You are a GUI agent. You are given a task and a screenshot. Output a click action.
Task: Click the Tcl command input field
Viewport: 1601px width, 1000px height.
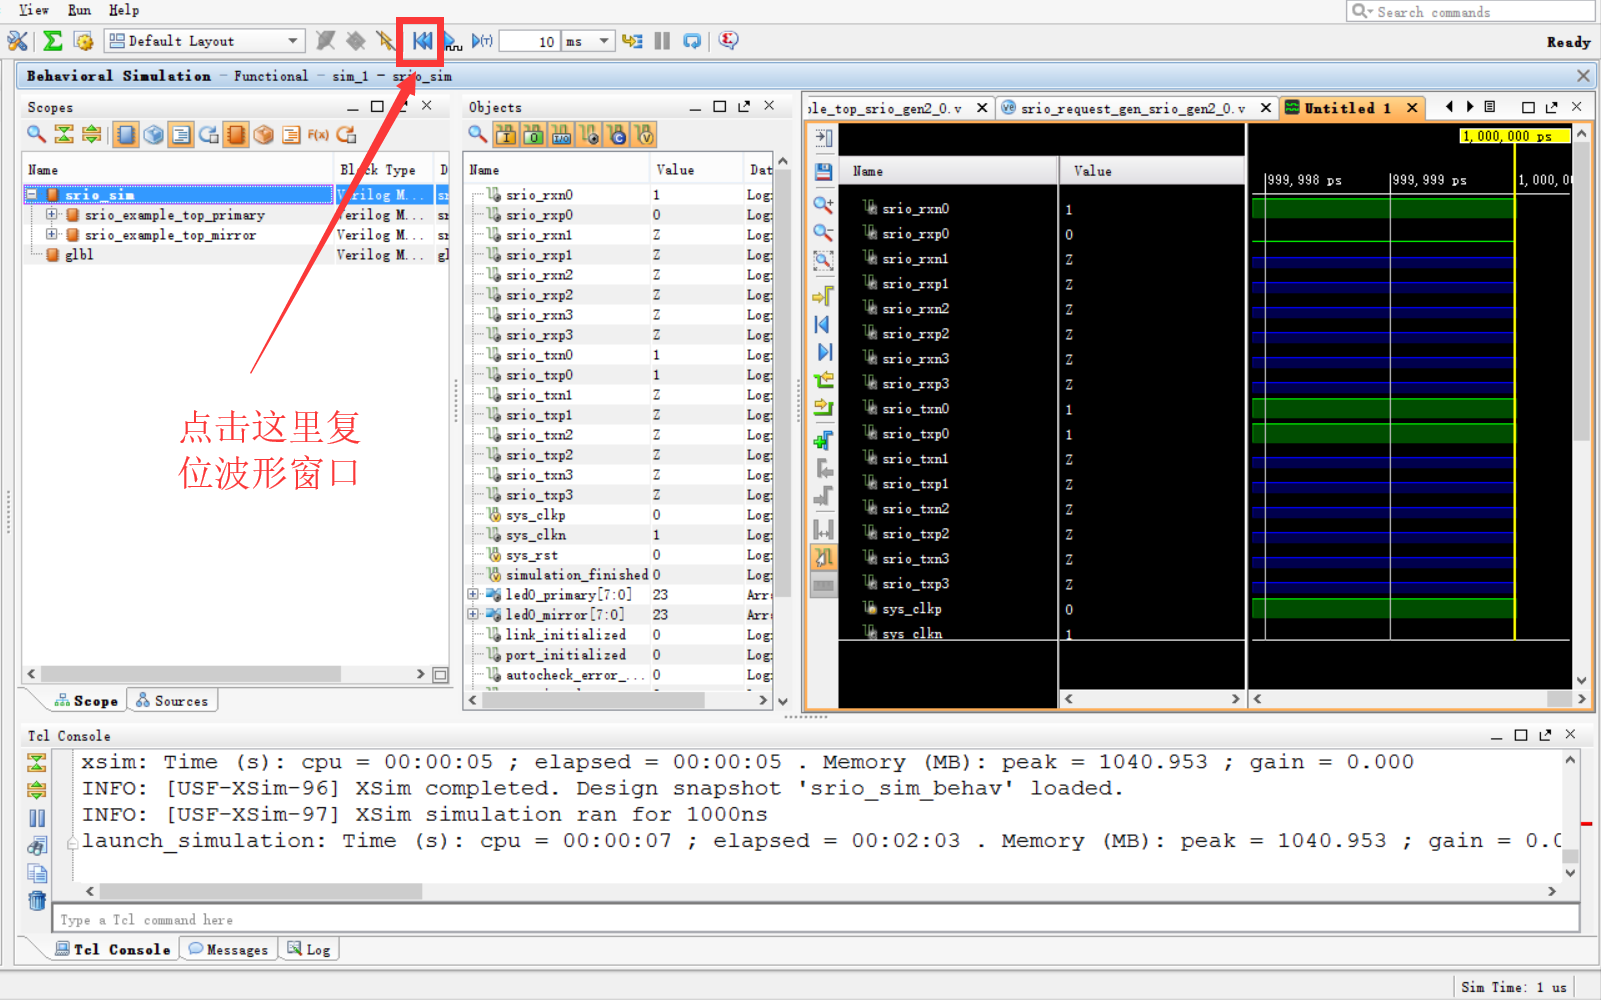[815, 919]
